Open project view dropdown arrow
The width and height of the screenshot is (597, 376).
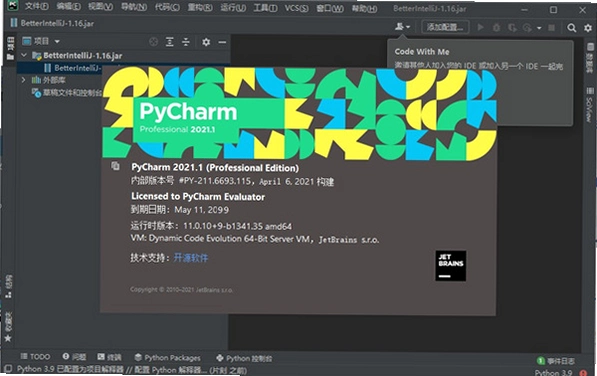point(57,41)
